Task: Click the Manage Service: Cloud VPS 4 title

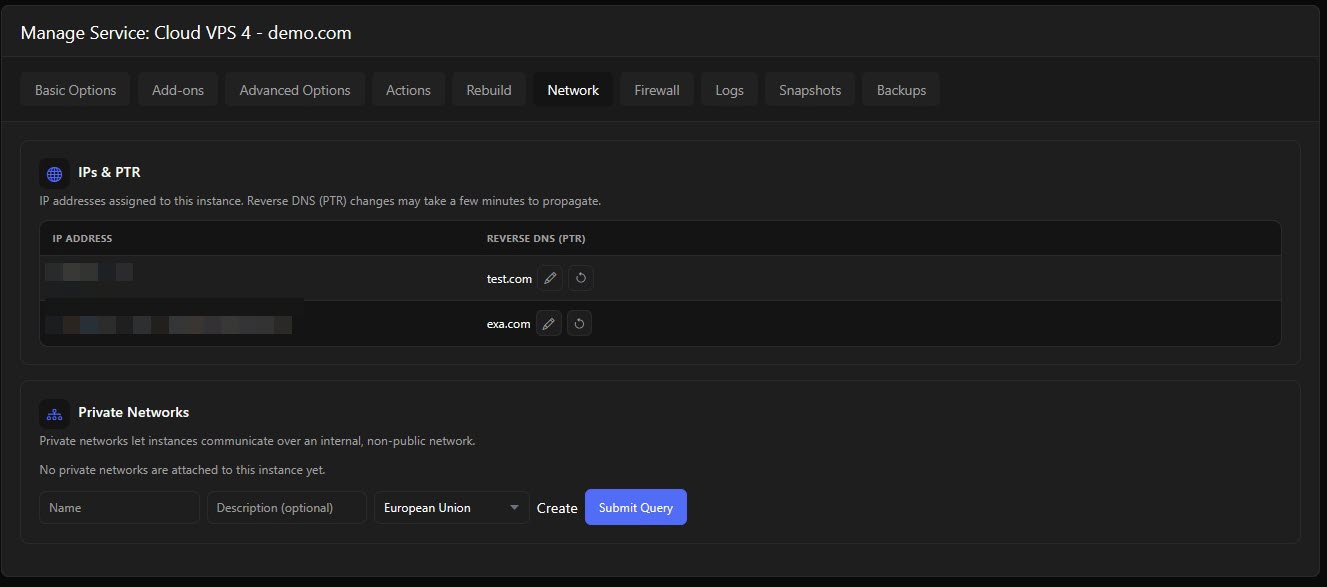Action: [186, 33]
